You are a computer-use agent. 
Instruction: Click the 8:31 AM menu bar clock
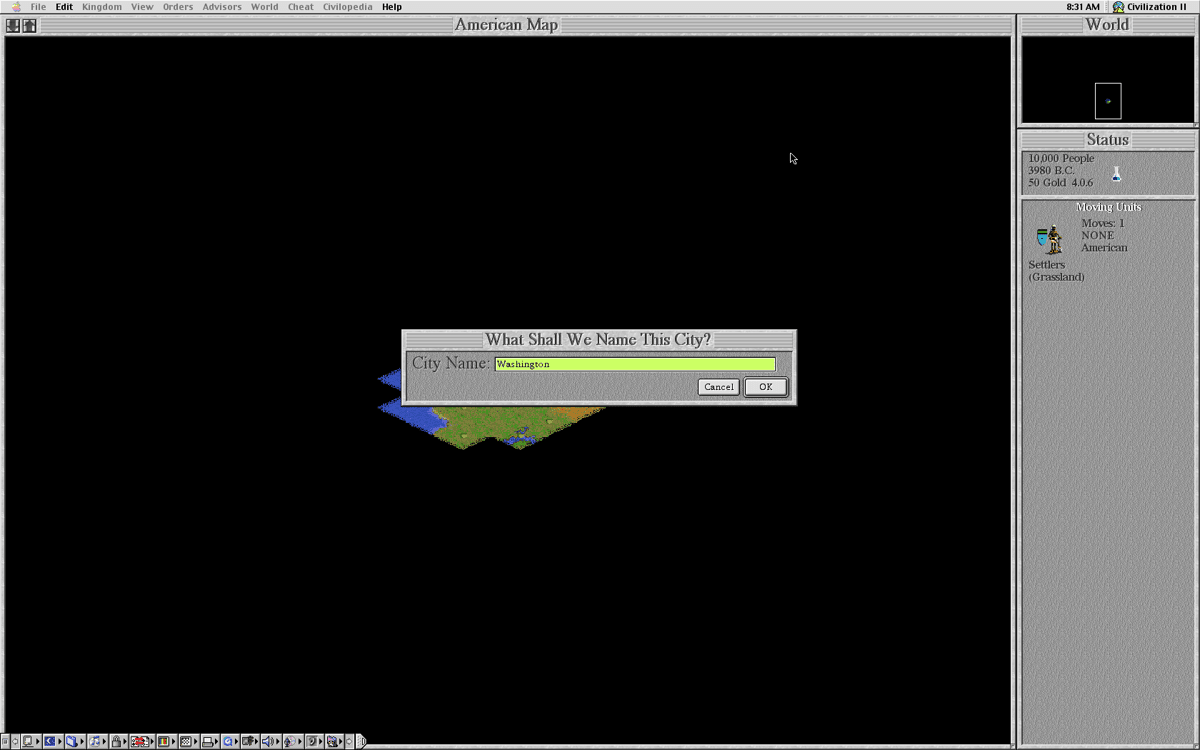click(1083, 7)
